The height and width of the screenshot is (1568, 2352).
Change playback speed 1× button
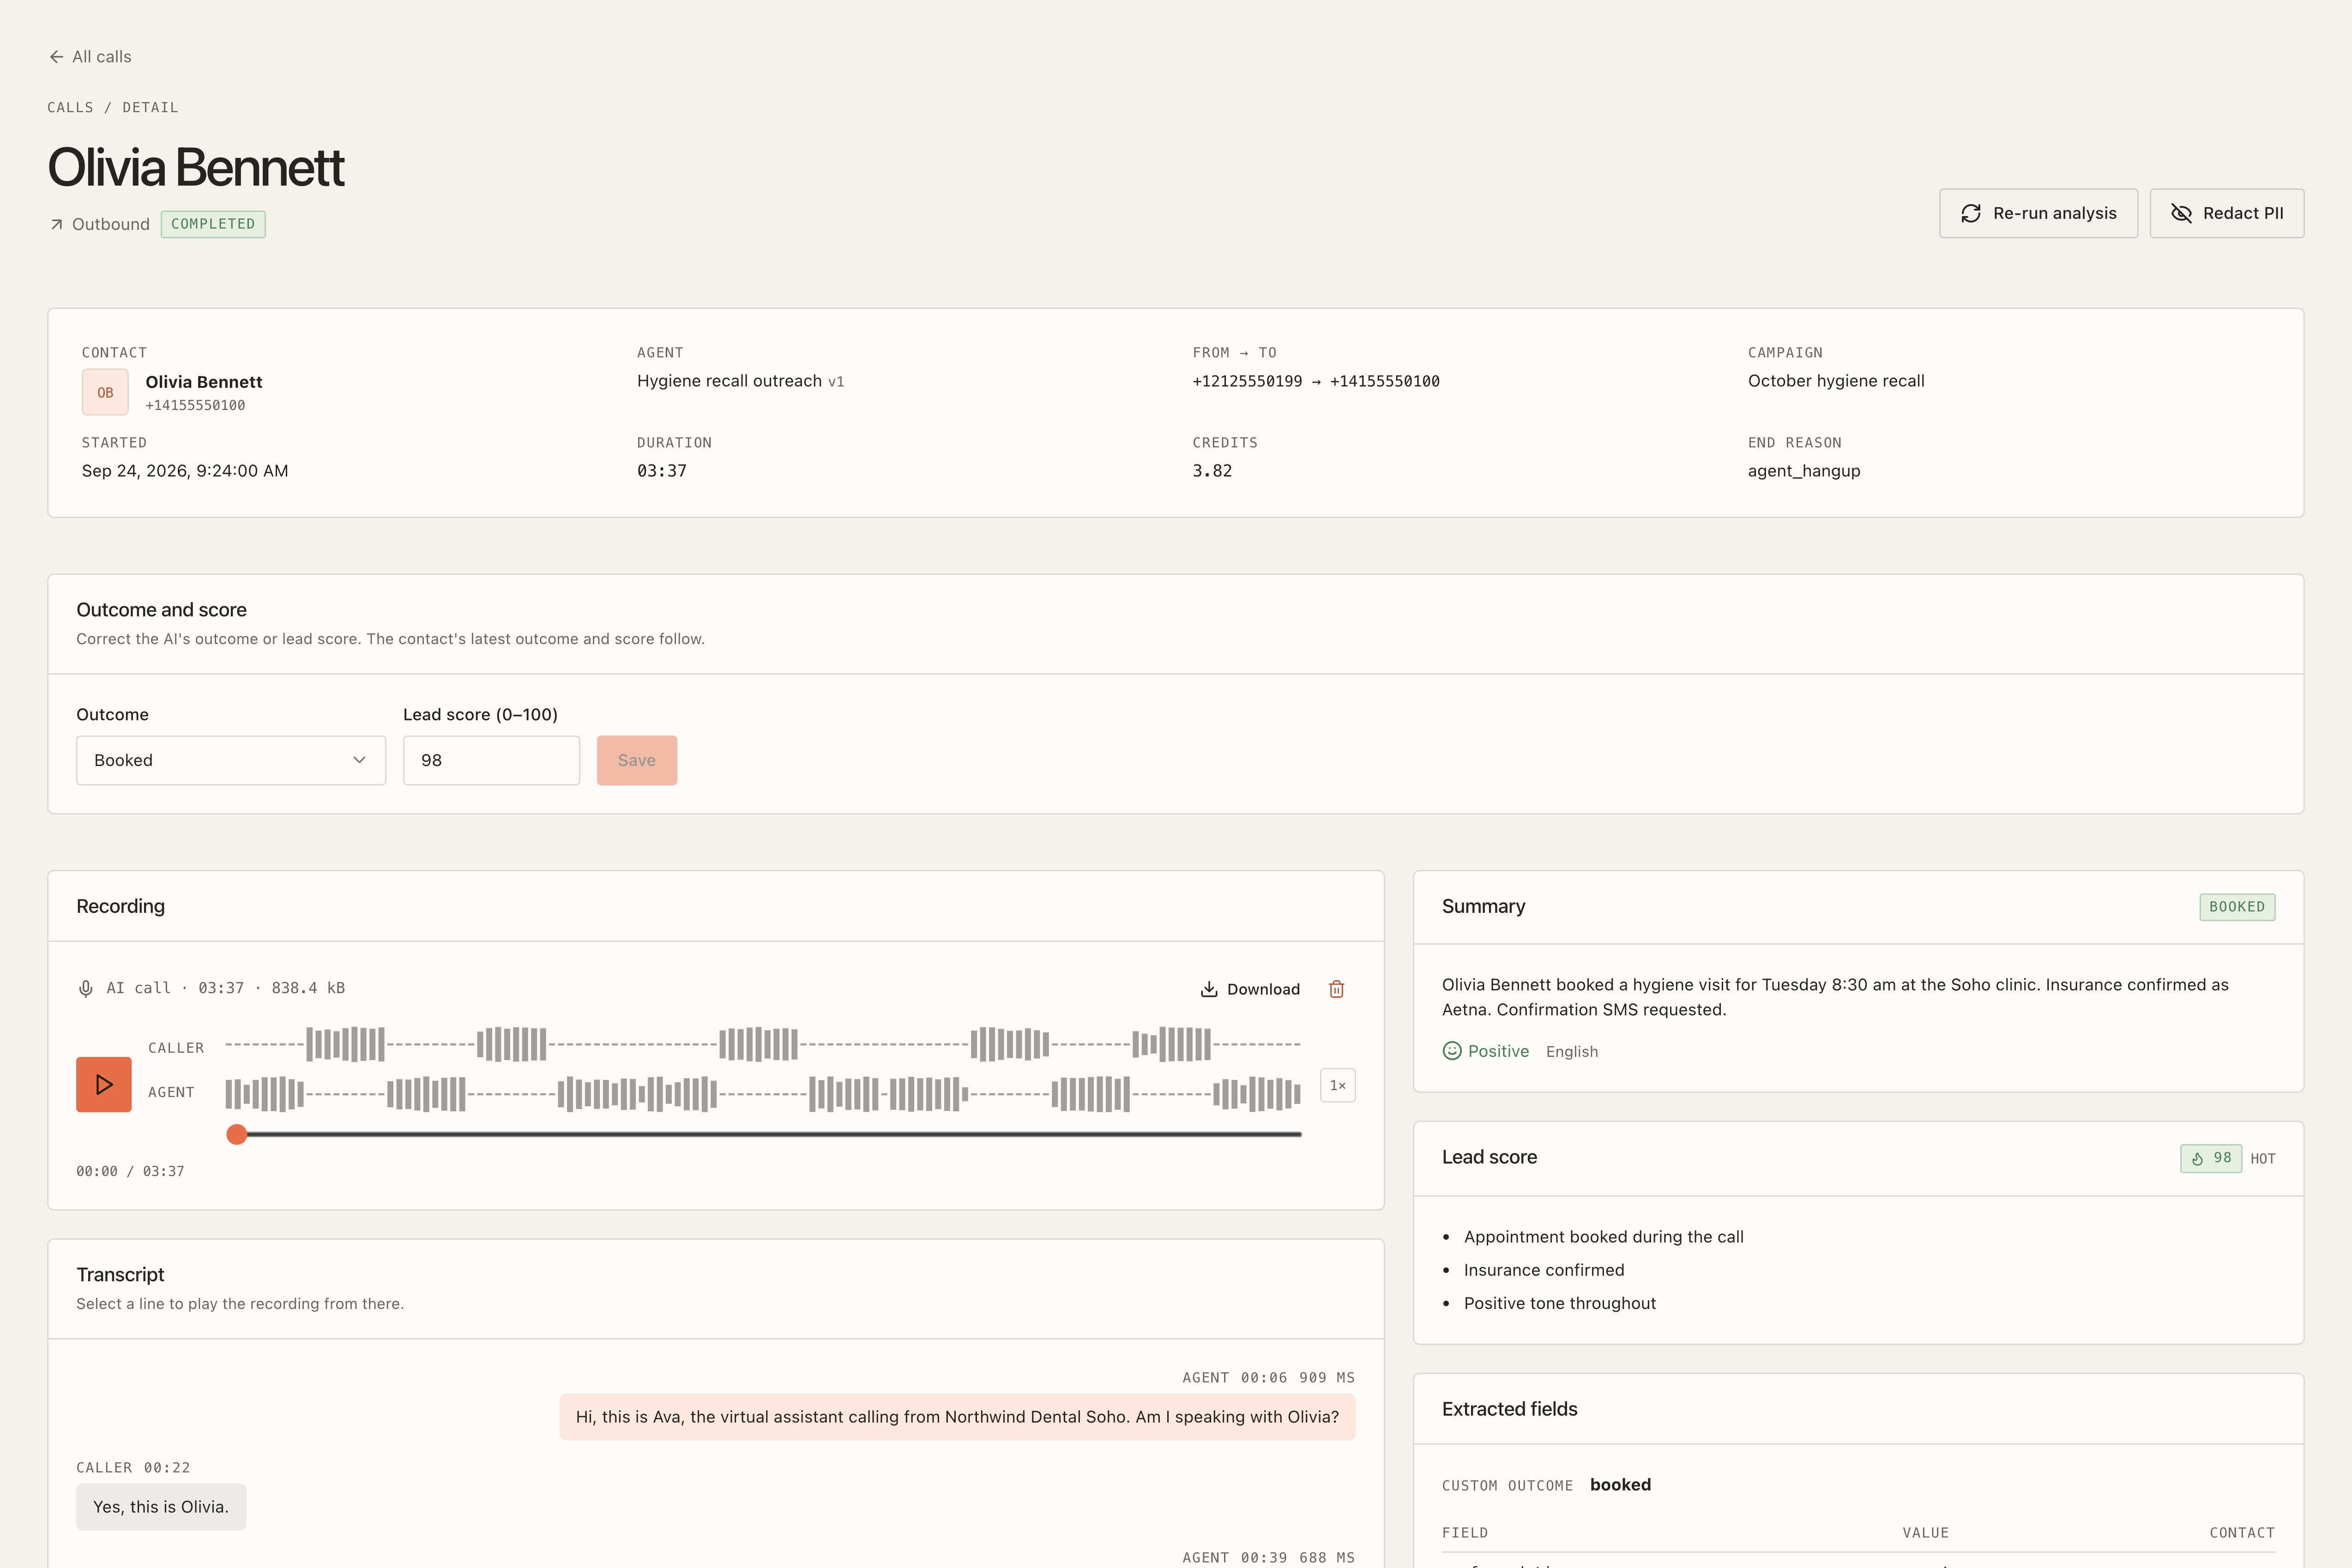pyautogui.click(x=1338, y=1085)
